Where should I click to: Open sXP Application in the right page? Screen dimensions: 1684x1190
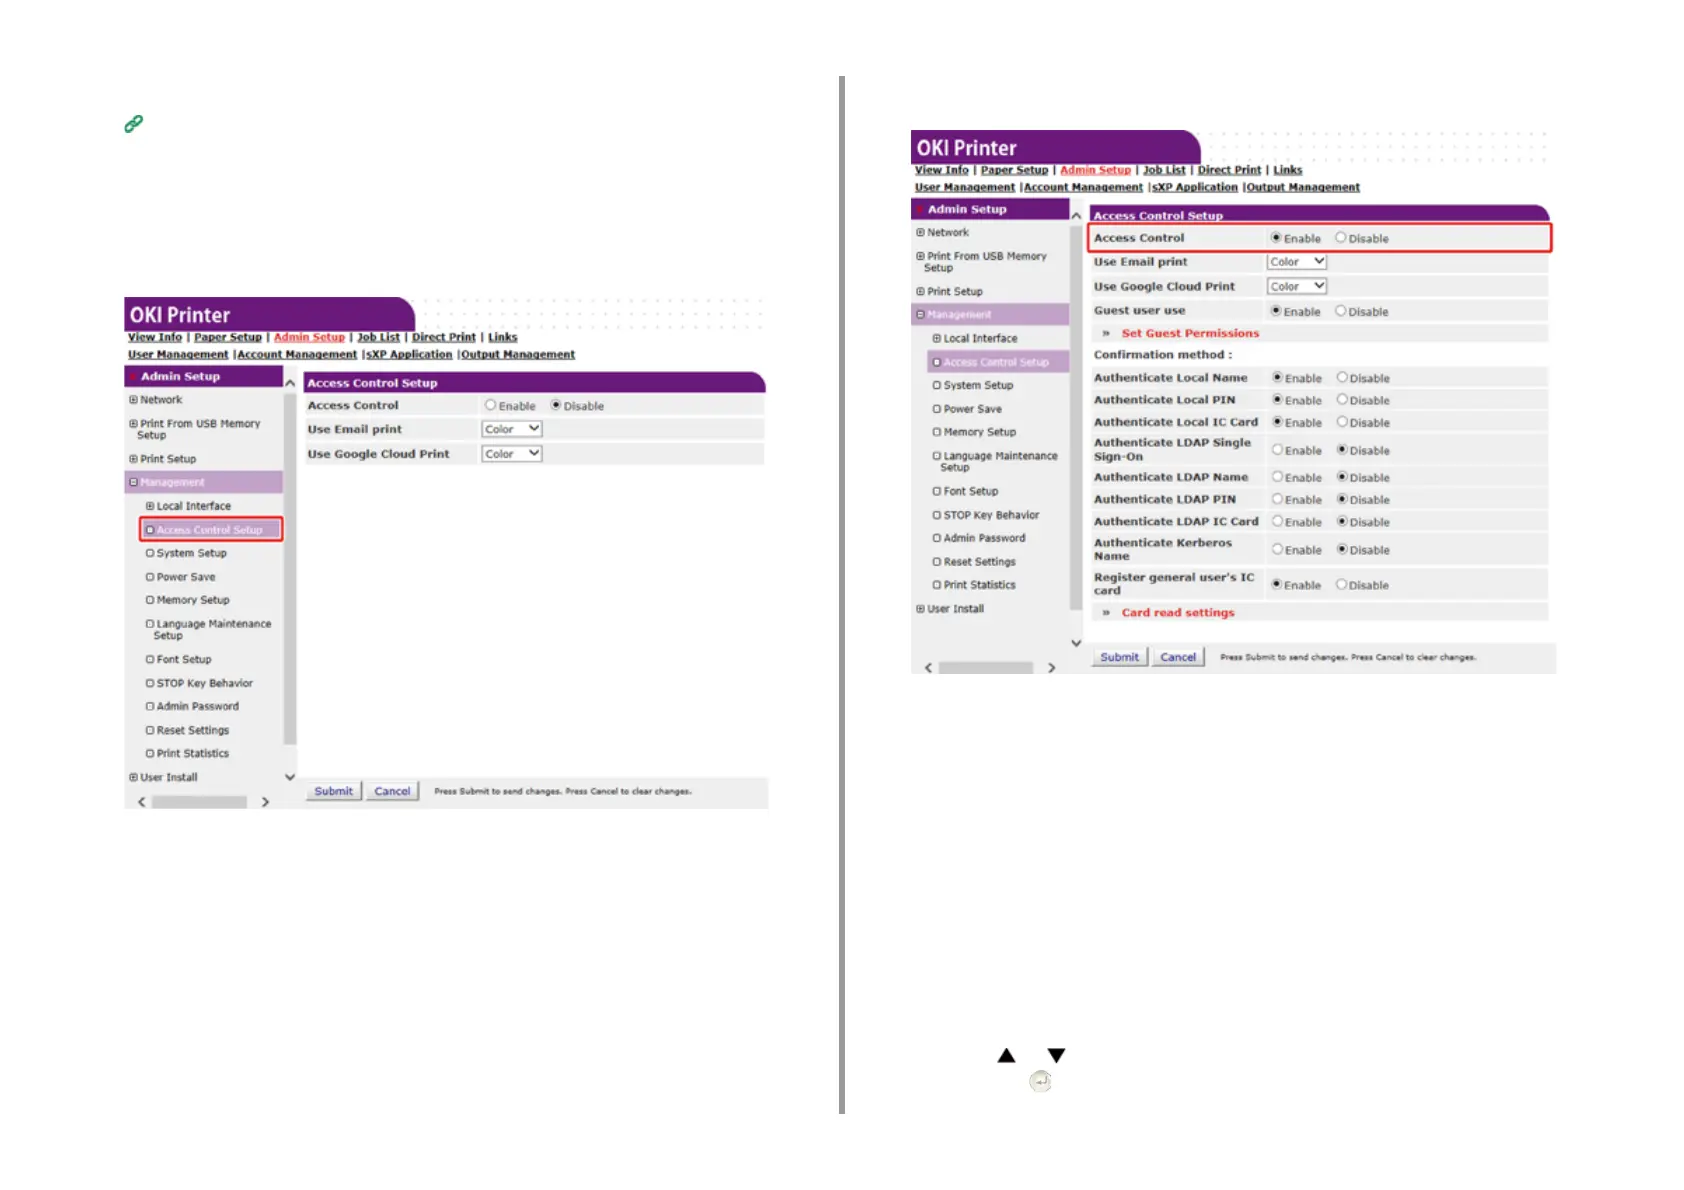(x=1195, y=187)
